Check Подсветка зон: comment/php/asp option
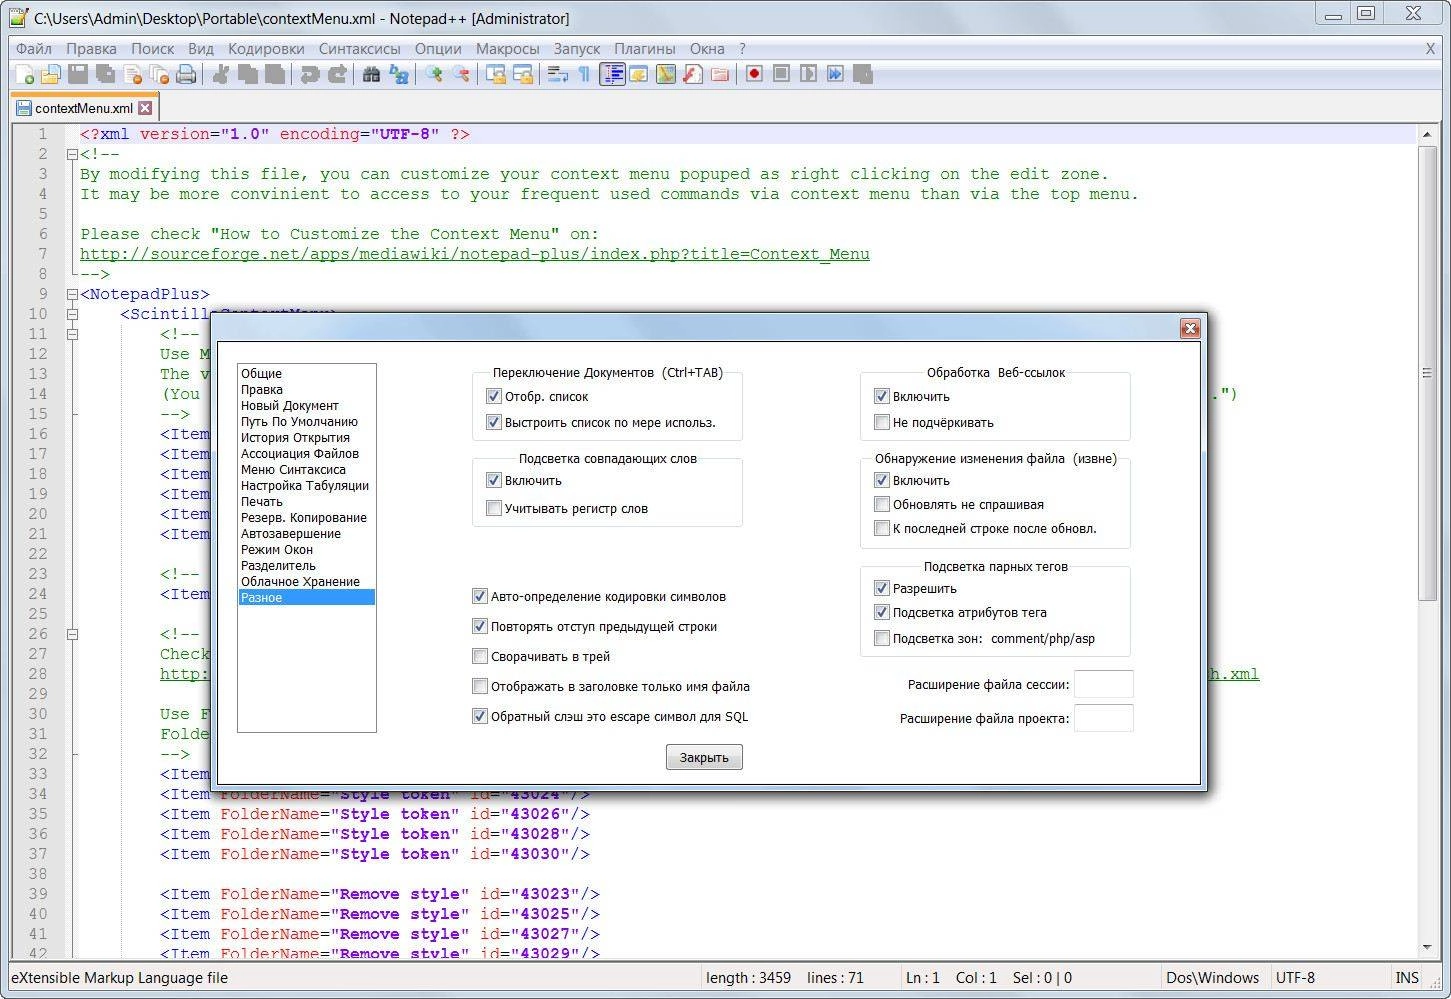1451x999 pixels. coord(881,638)
